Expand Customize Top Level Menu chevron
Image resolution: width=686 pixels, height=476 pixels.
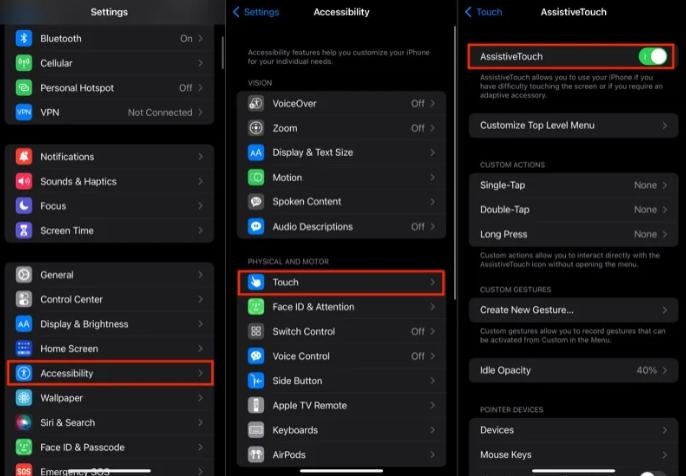(x=665, y=126)
